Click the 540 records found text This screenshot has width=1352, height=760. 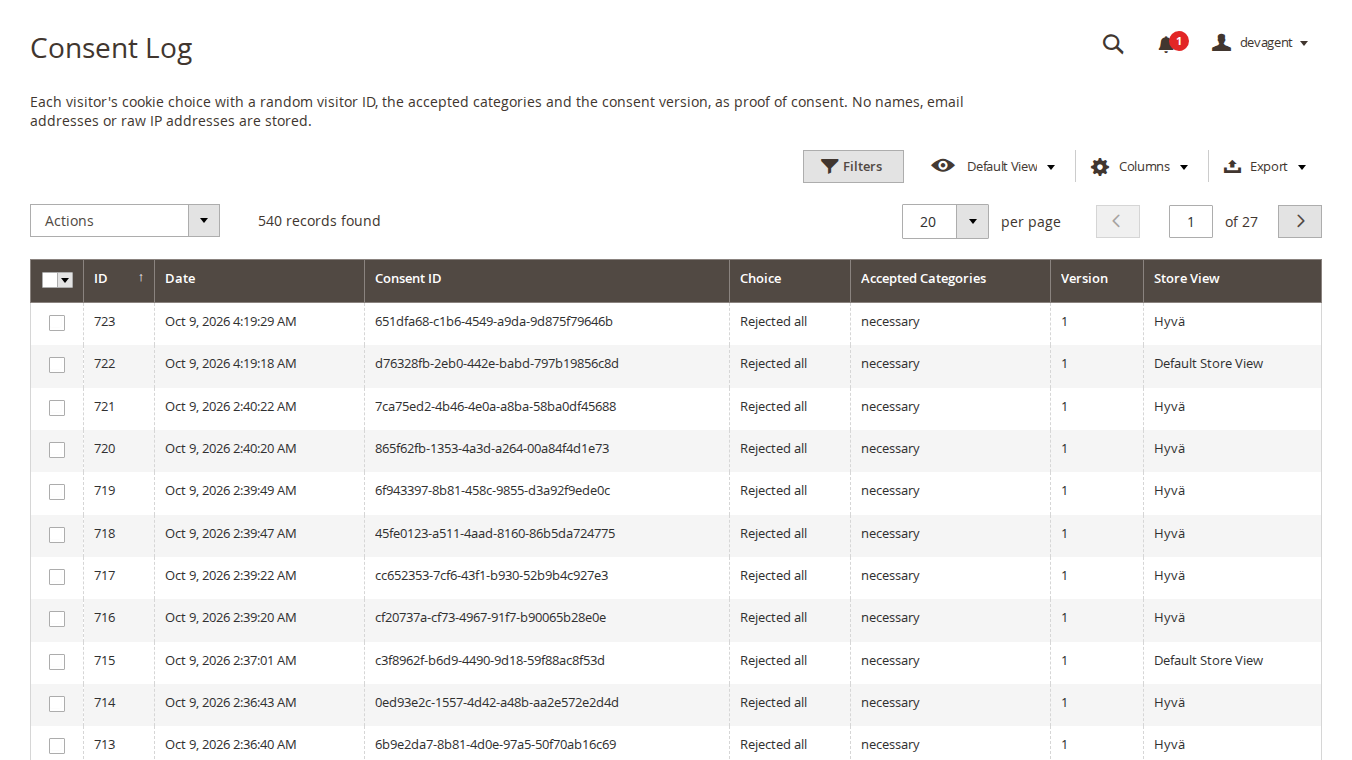(319, 221)
